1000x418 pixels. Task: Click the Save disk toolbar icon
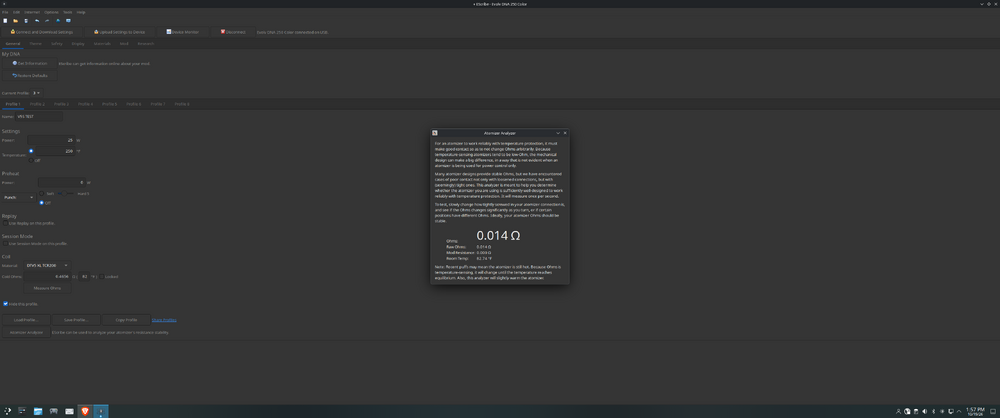point(26,20)
